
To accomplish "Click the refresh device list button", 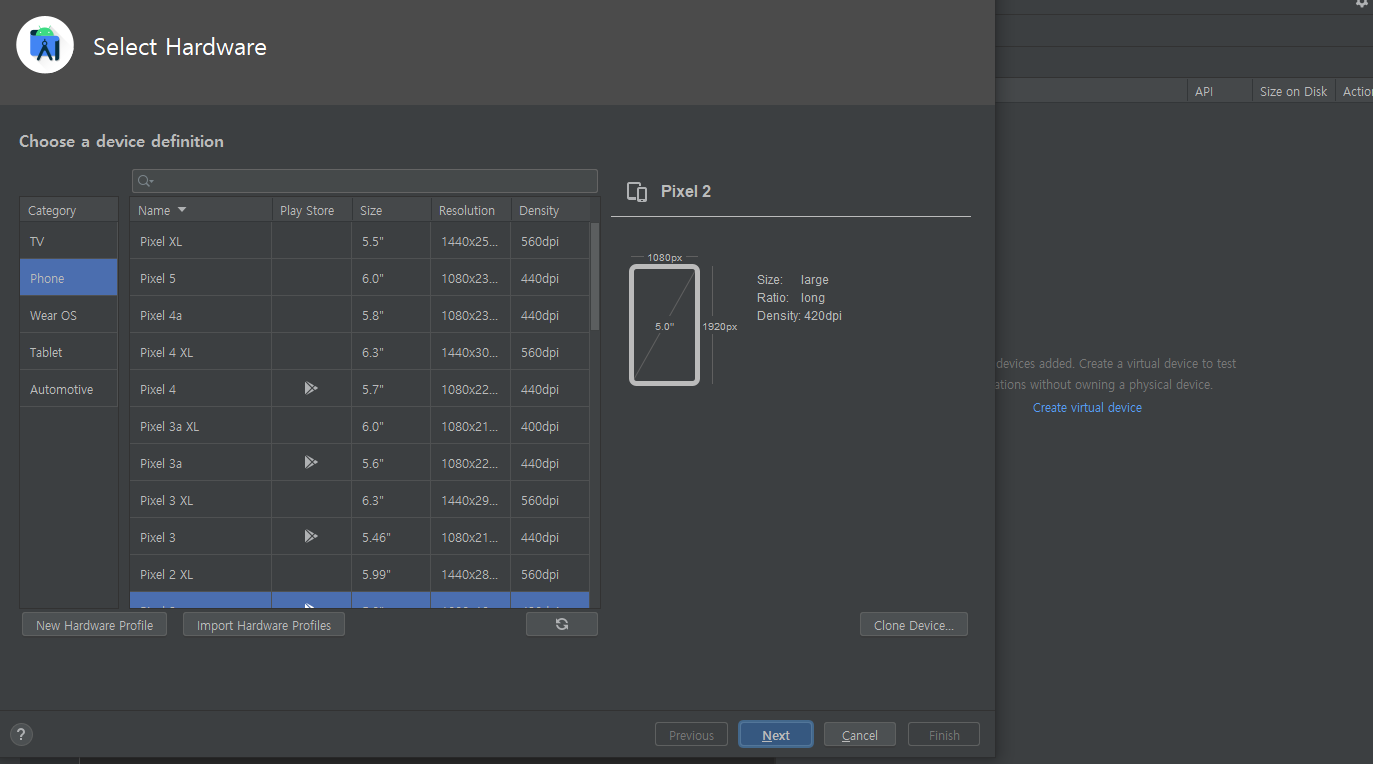I will 562,624.
